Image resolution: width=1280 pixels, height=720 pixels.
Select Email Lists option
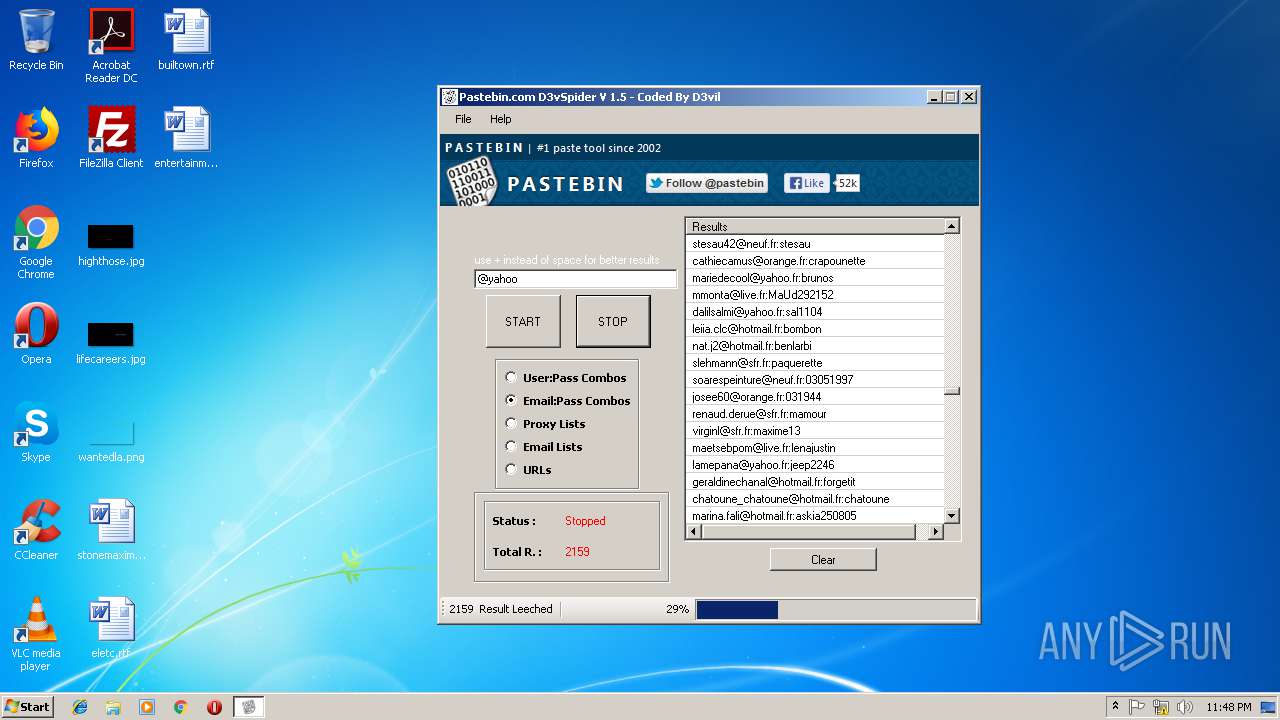tap(544, 447)
